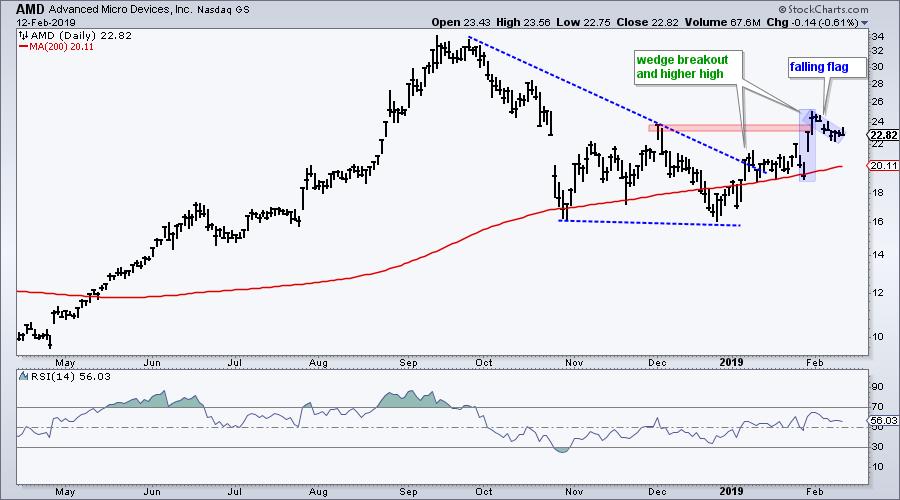Image resolution: width=900 pixels, height=500 pixels.
Task: Click the red MA(200) line legend swatch
Action: tap(24, 47)
